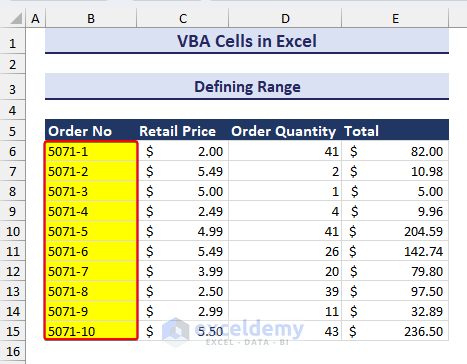Click total value 9.96

(395, 211)
